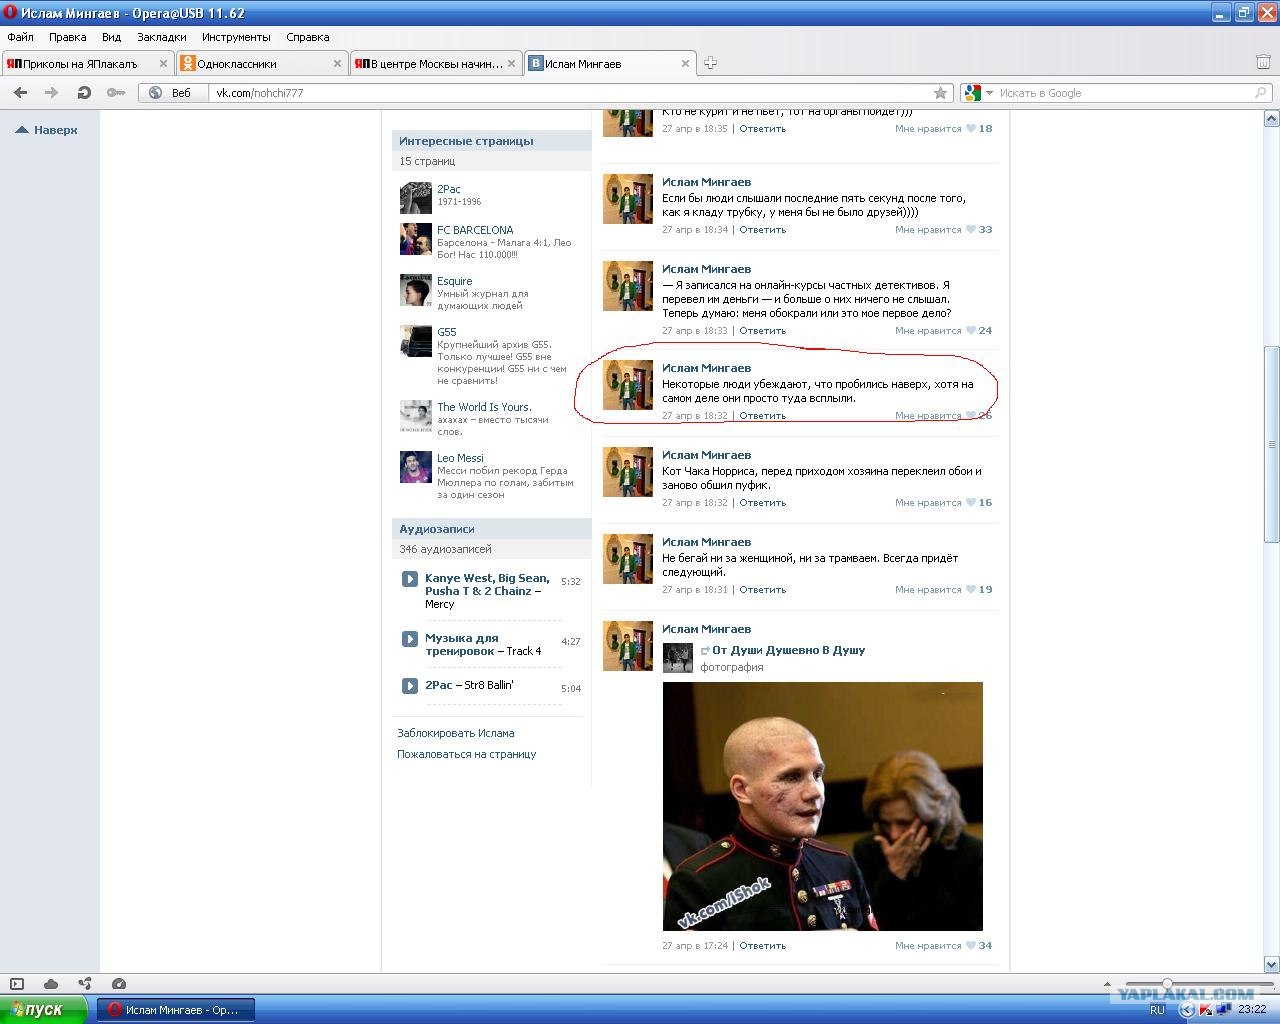1280x1024 pixels.
Task: Play the 2Pac Str8 Ballin' track
Action: [409, 685]
